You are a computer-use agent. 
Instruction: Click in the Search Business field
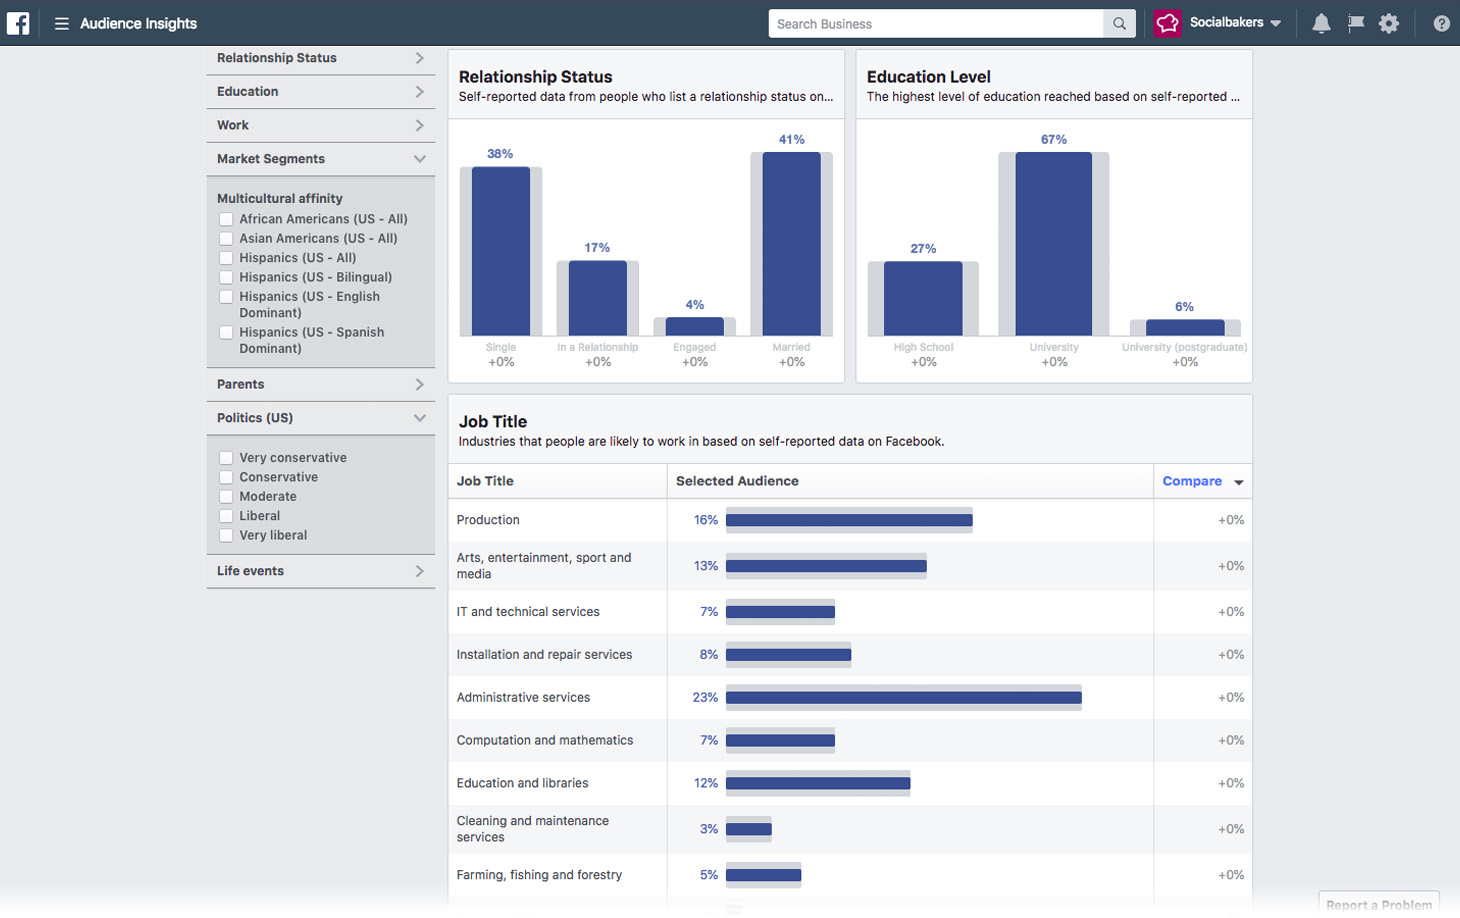pos(935,24)
